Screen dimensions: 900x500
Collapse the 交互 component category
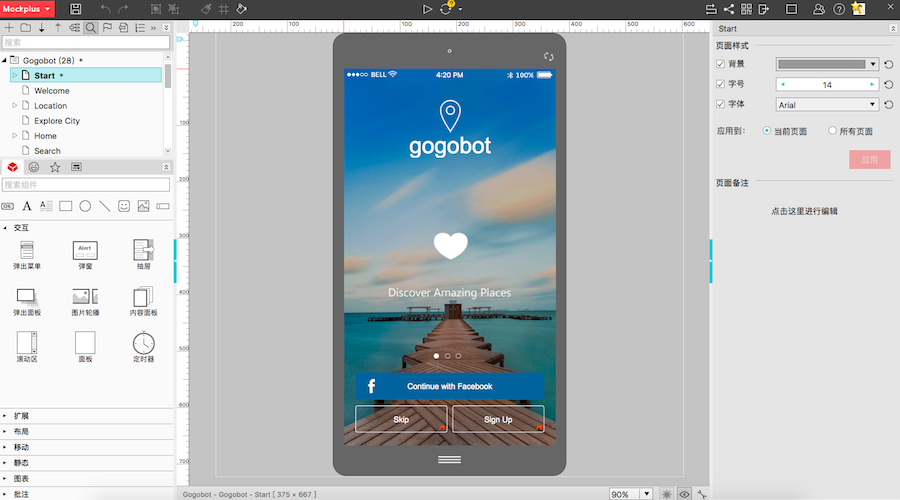[x=5, y=228]
